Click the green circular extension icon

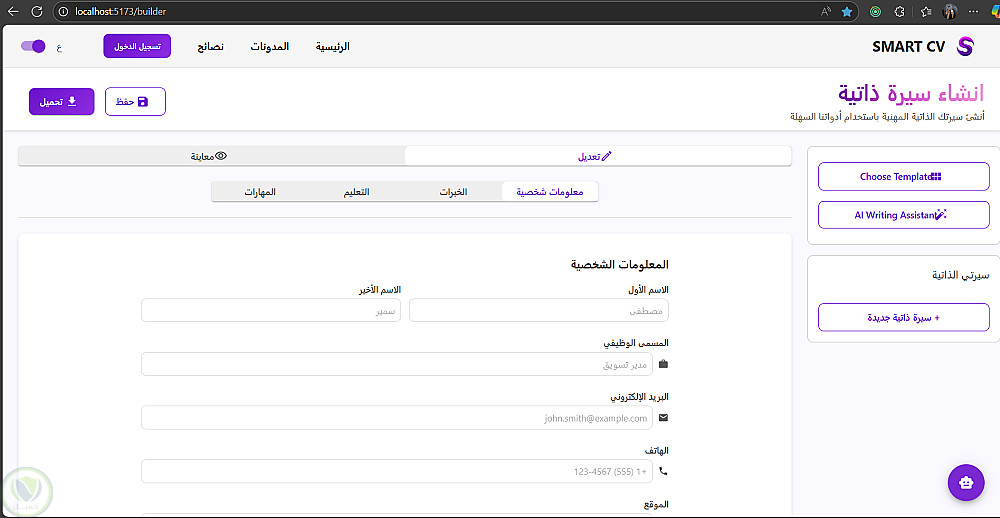pyautogui.click(x=876, y=11)
